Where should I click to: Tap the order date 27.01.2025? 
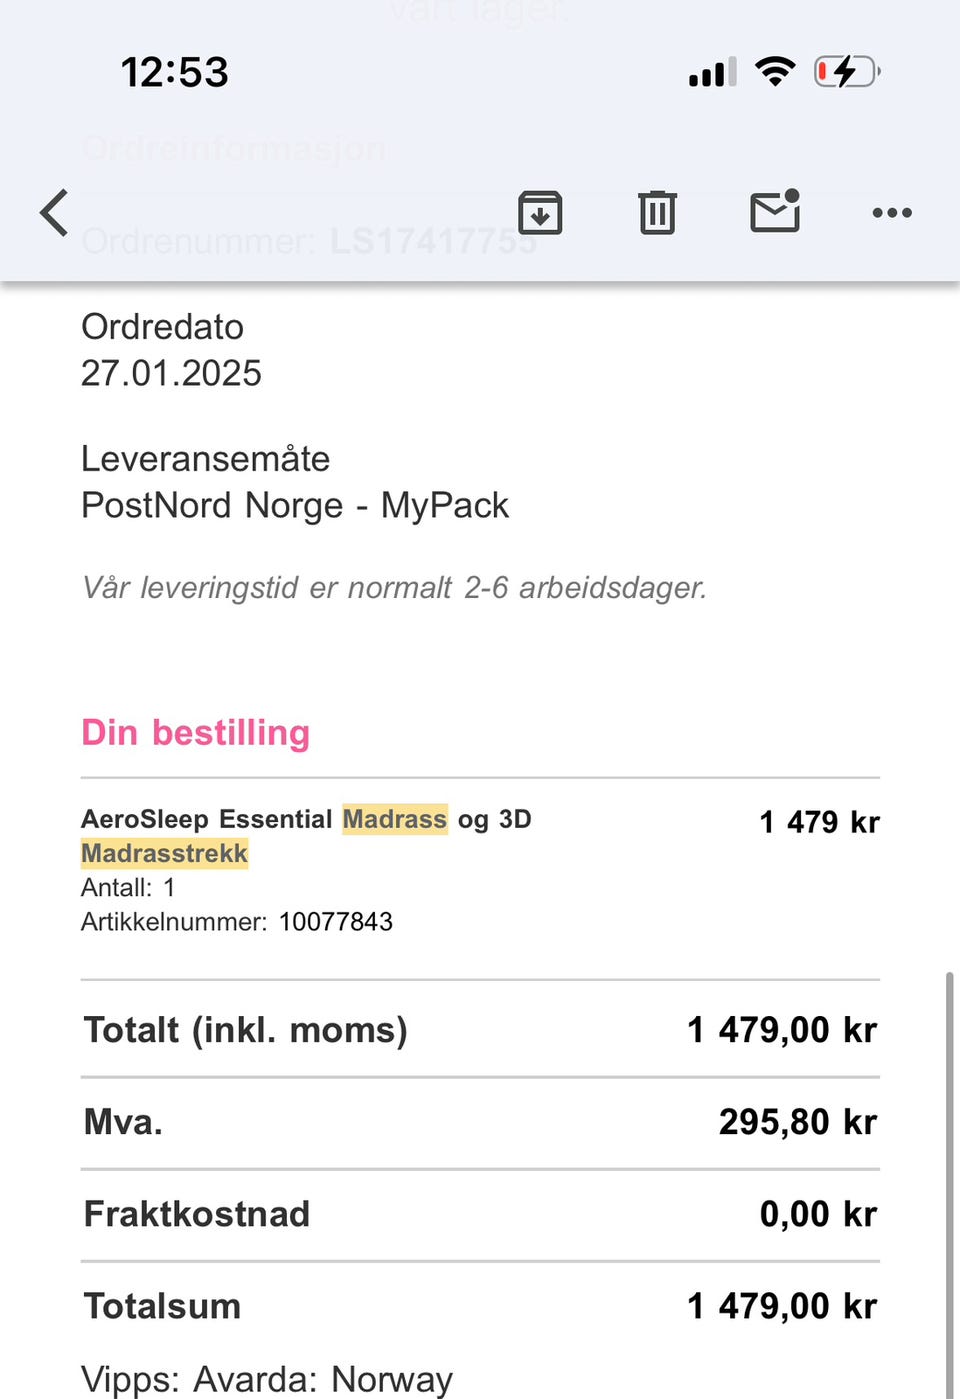[x=171, y=373]
